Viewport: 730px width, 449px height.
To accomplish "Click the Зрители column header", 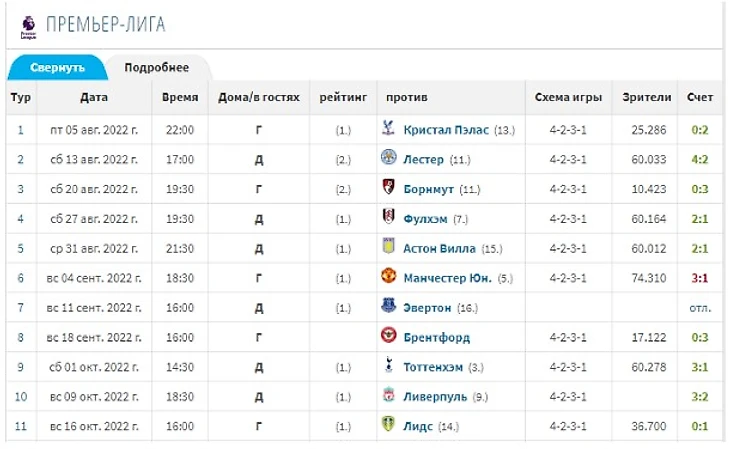I will (x=646, y=98).
